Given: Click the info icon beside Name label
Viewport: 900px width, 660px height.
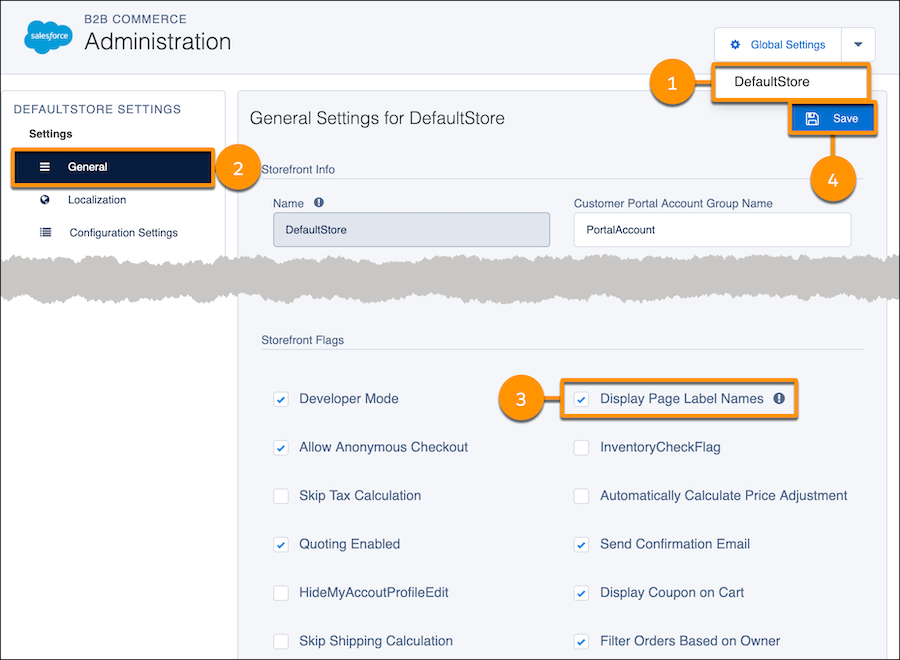Looking at the screenshot, I should coord(319,203).
